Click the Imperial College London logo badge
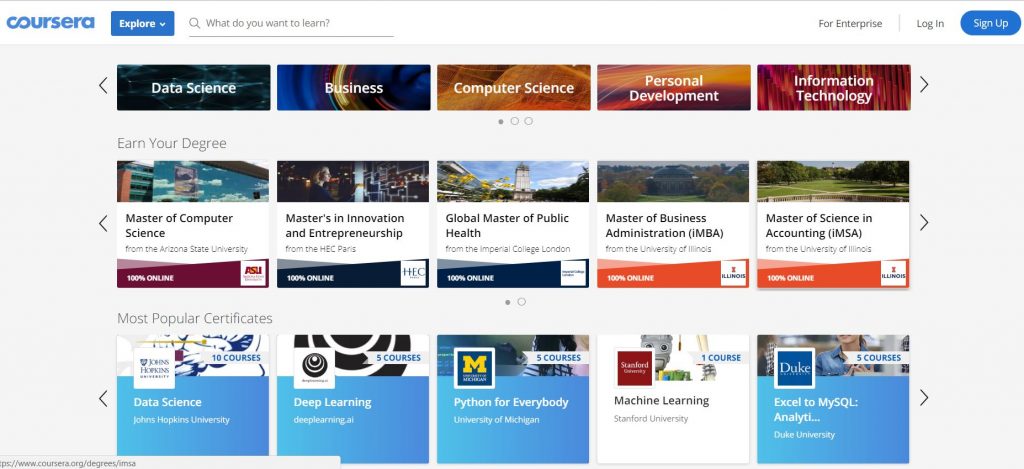The image size is (1024, 469). click(573, 273)
